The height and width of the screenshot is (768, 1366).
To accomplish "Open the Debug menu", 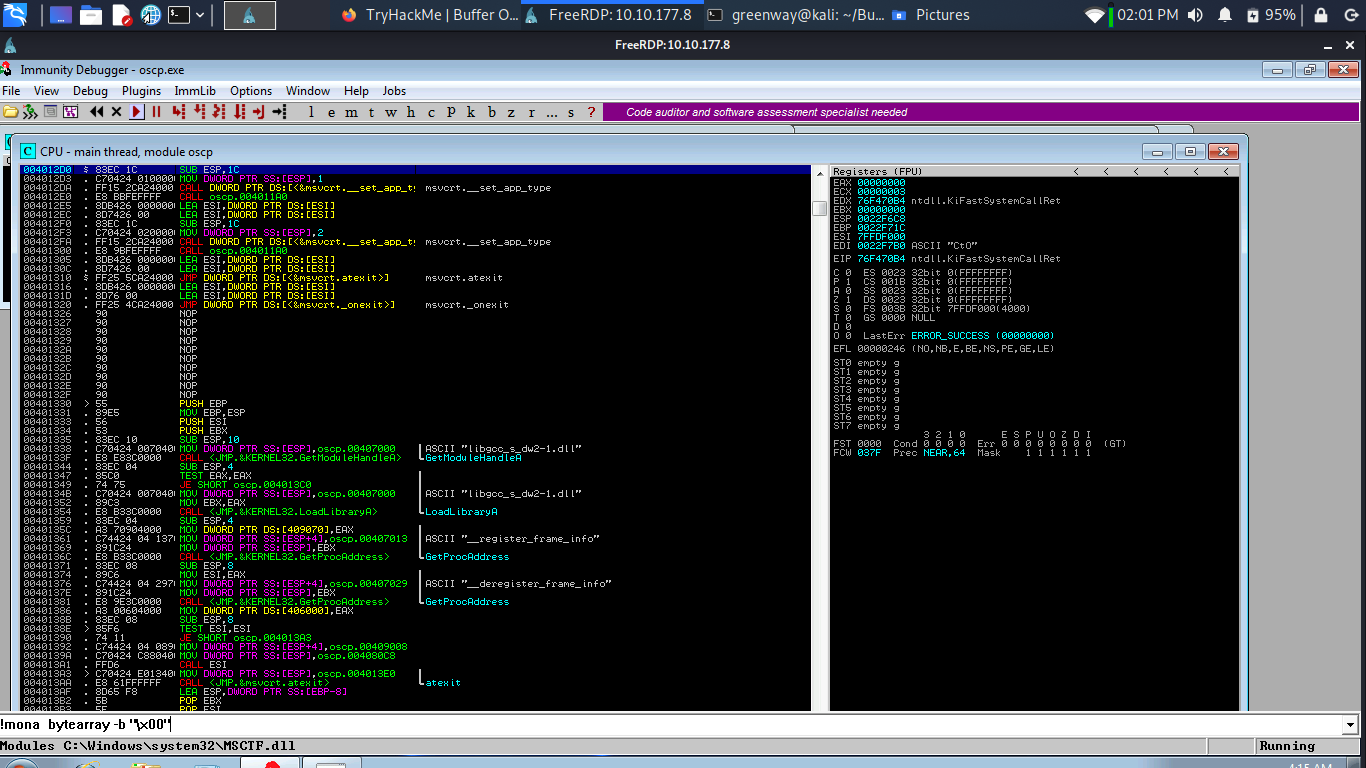I will click(x=89, y=90).
